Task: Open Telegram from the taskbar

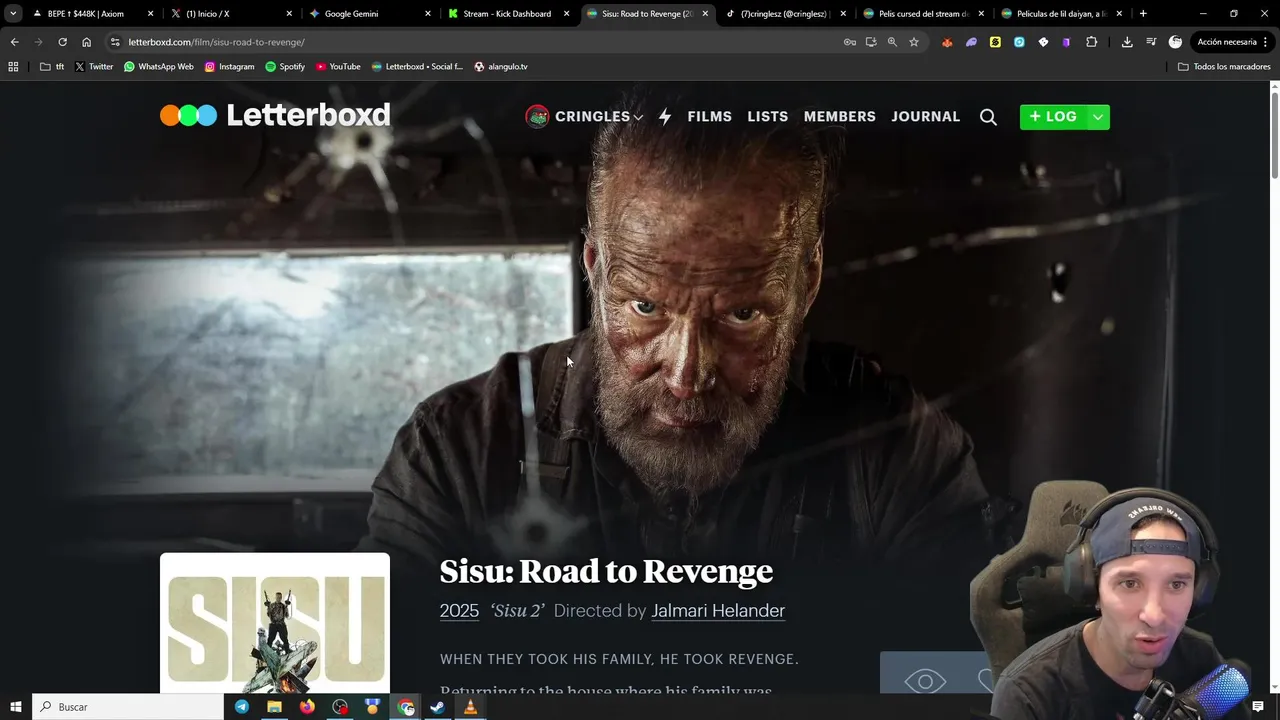Action: 242,707
